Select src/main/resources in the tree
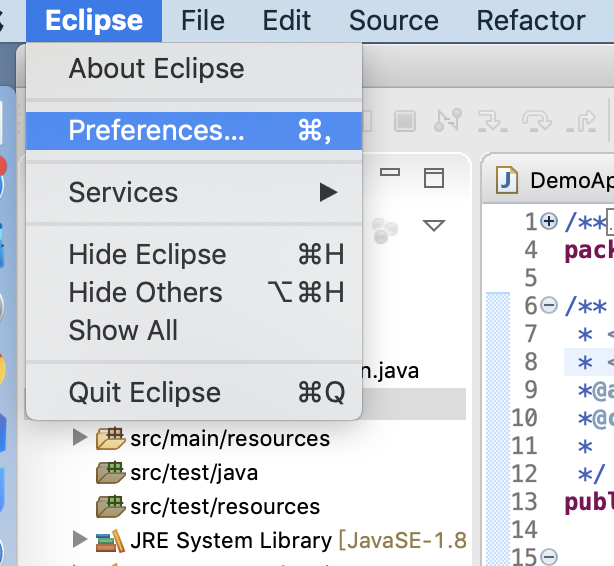The height and width of the screenshot is (566, 614). (230, 439)
